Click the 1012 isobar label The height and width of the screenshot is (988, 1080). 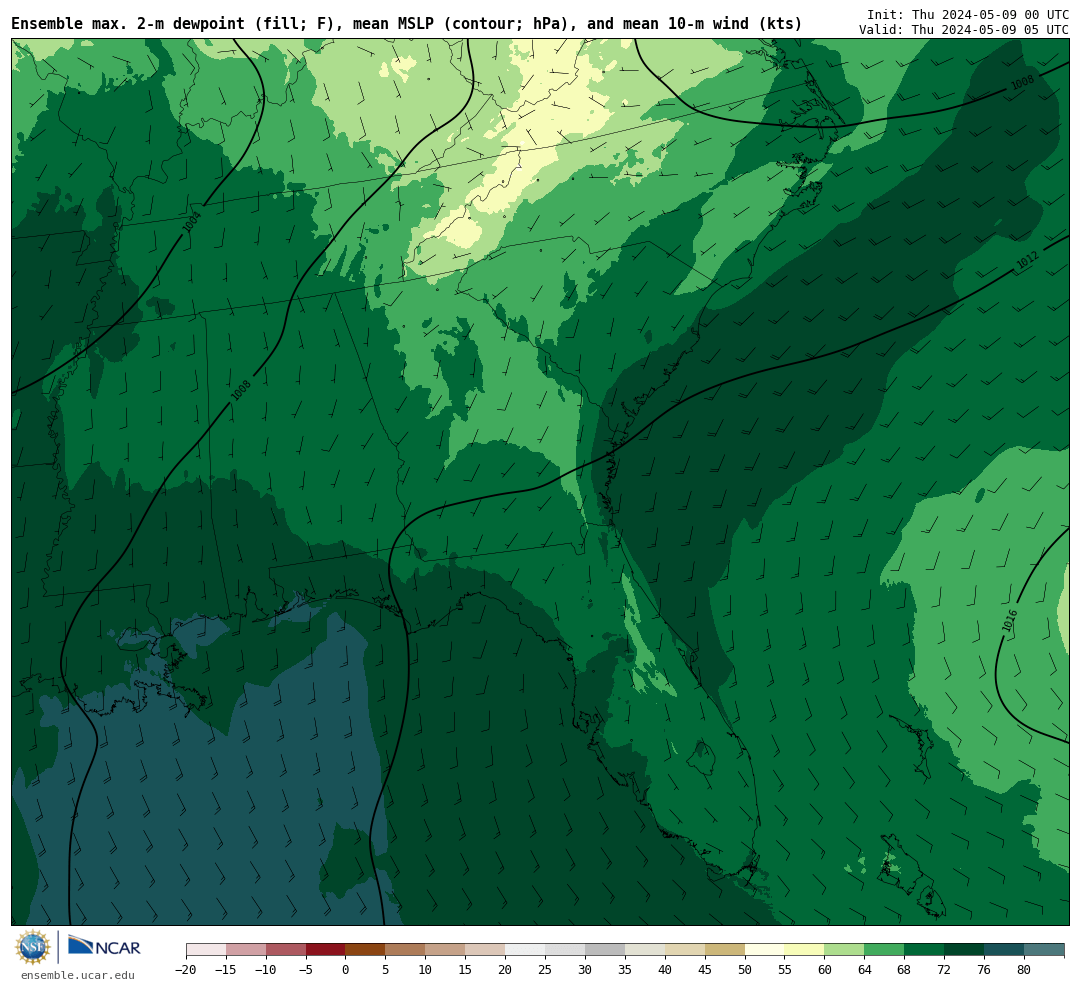click(1028, 260)
